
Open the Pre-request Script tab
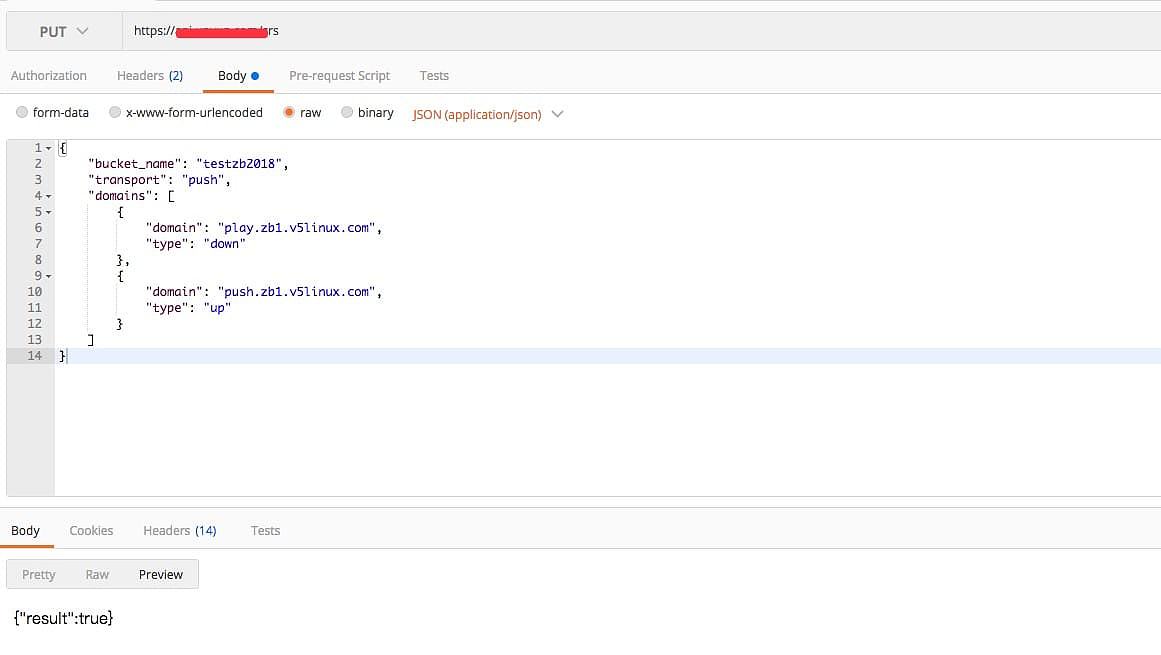[x=339, y=76]
